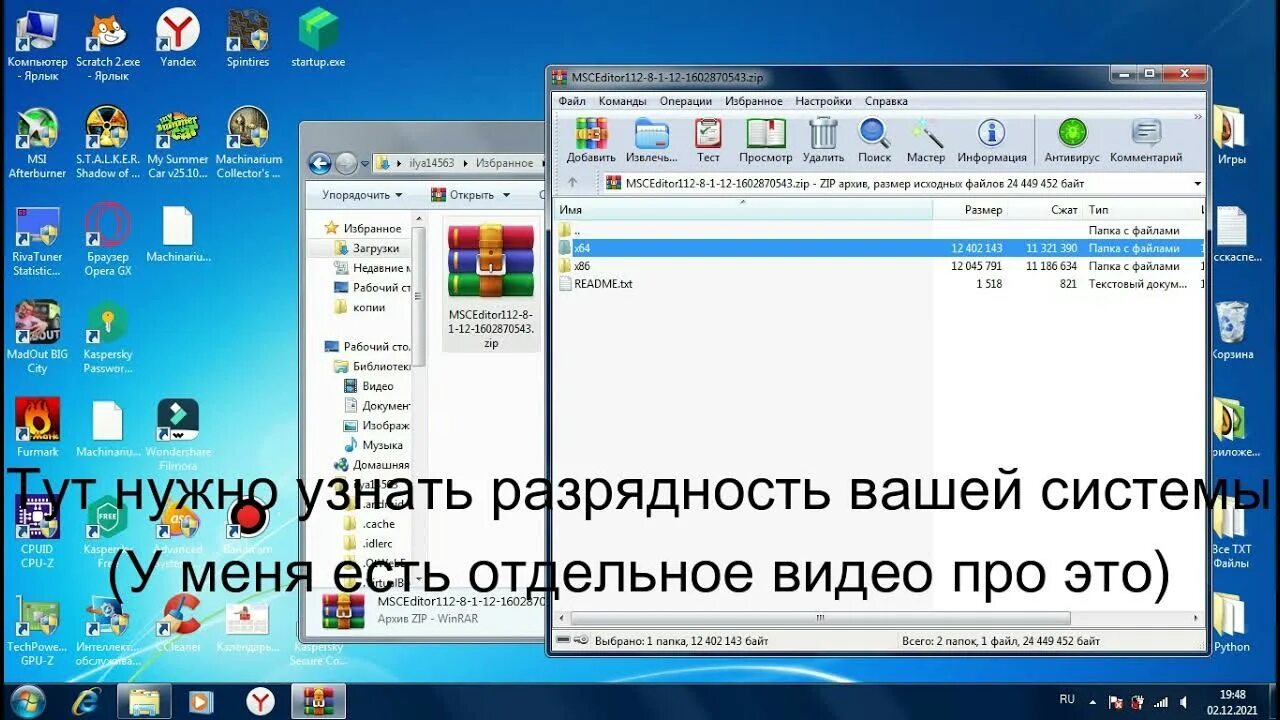1280x720 pixels.
Task: Sort archive list by Тип column
Action: point(1140,210)
